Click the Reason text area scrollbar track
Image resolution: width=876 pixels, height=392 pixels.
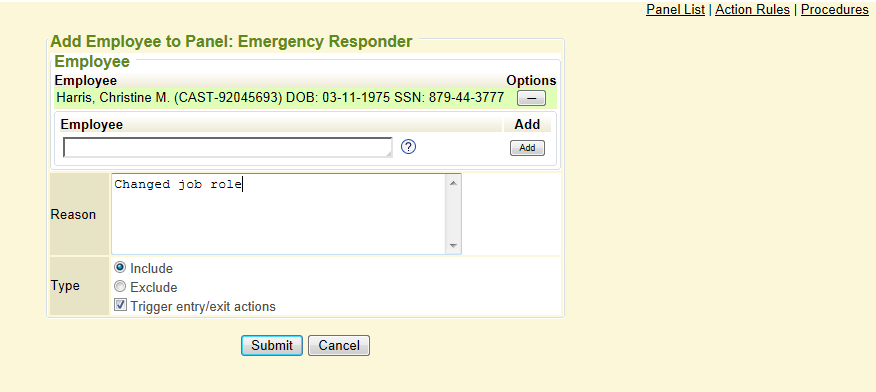[x=453, y=214]
